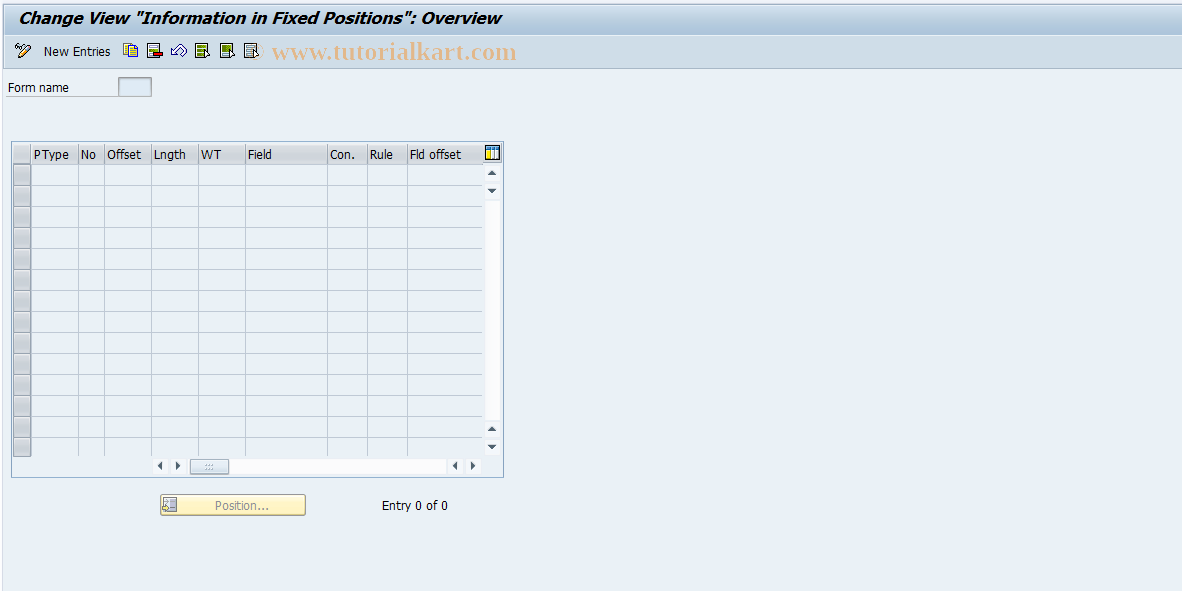1182x591 pixels.
Task: Click the Delete entry icon
Action: coord(155,51)
